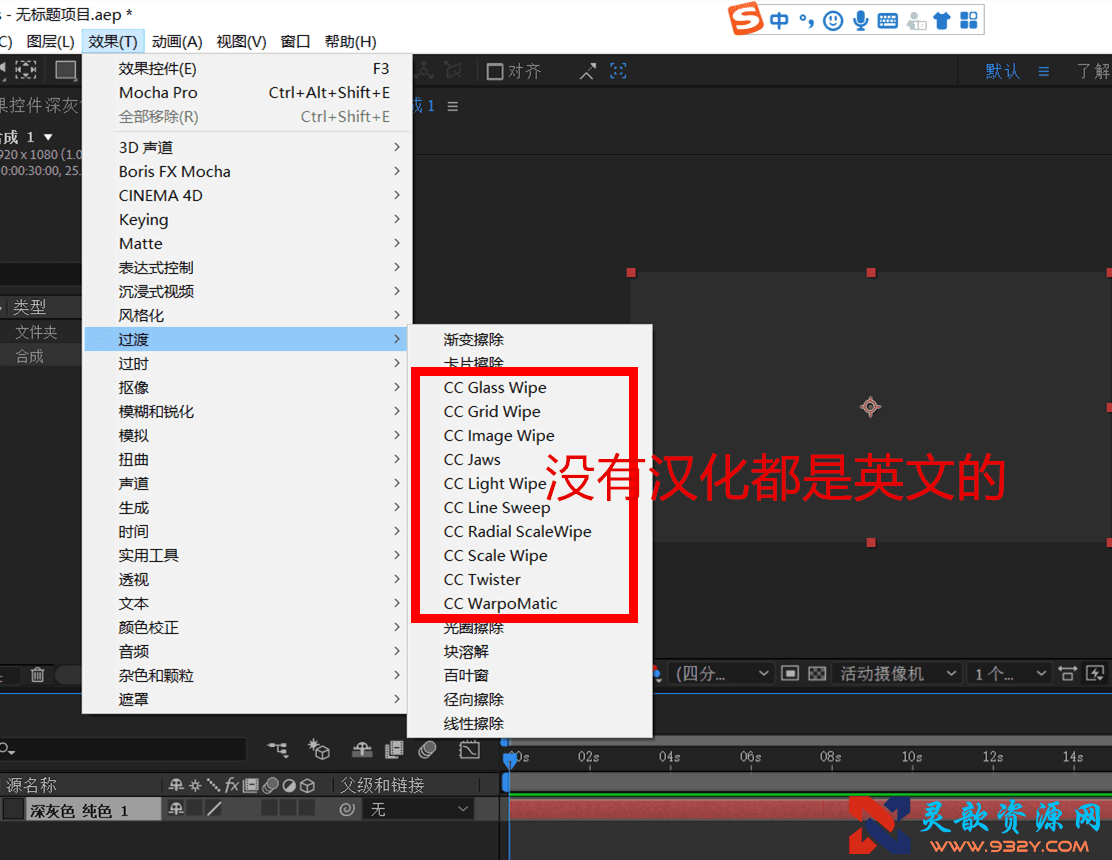
Task: Open the 图层(L) menu
Action: pyautogui.click(x=50, y=41)
